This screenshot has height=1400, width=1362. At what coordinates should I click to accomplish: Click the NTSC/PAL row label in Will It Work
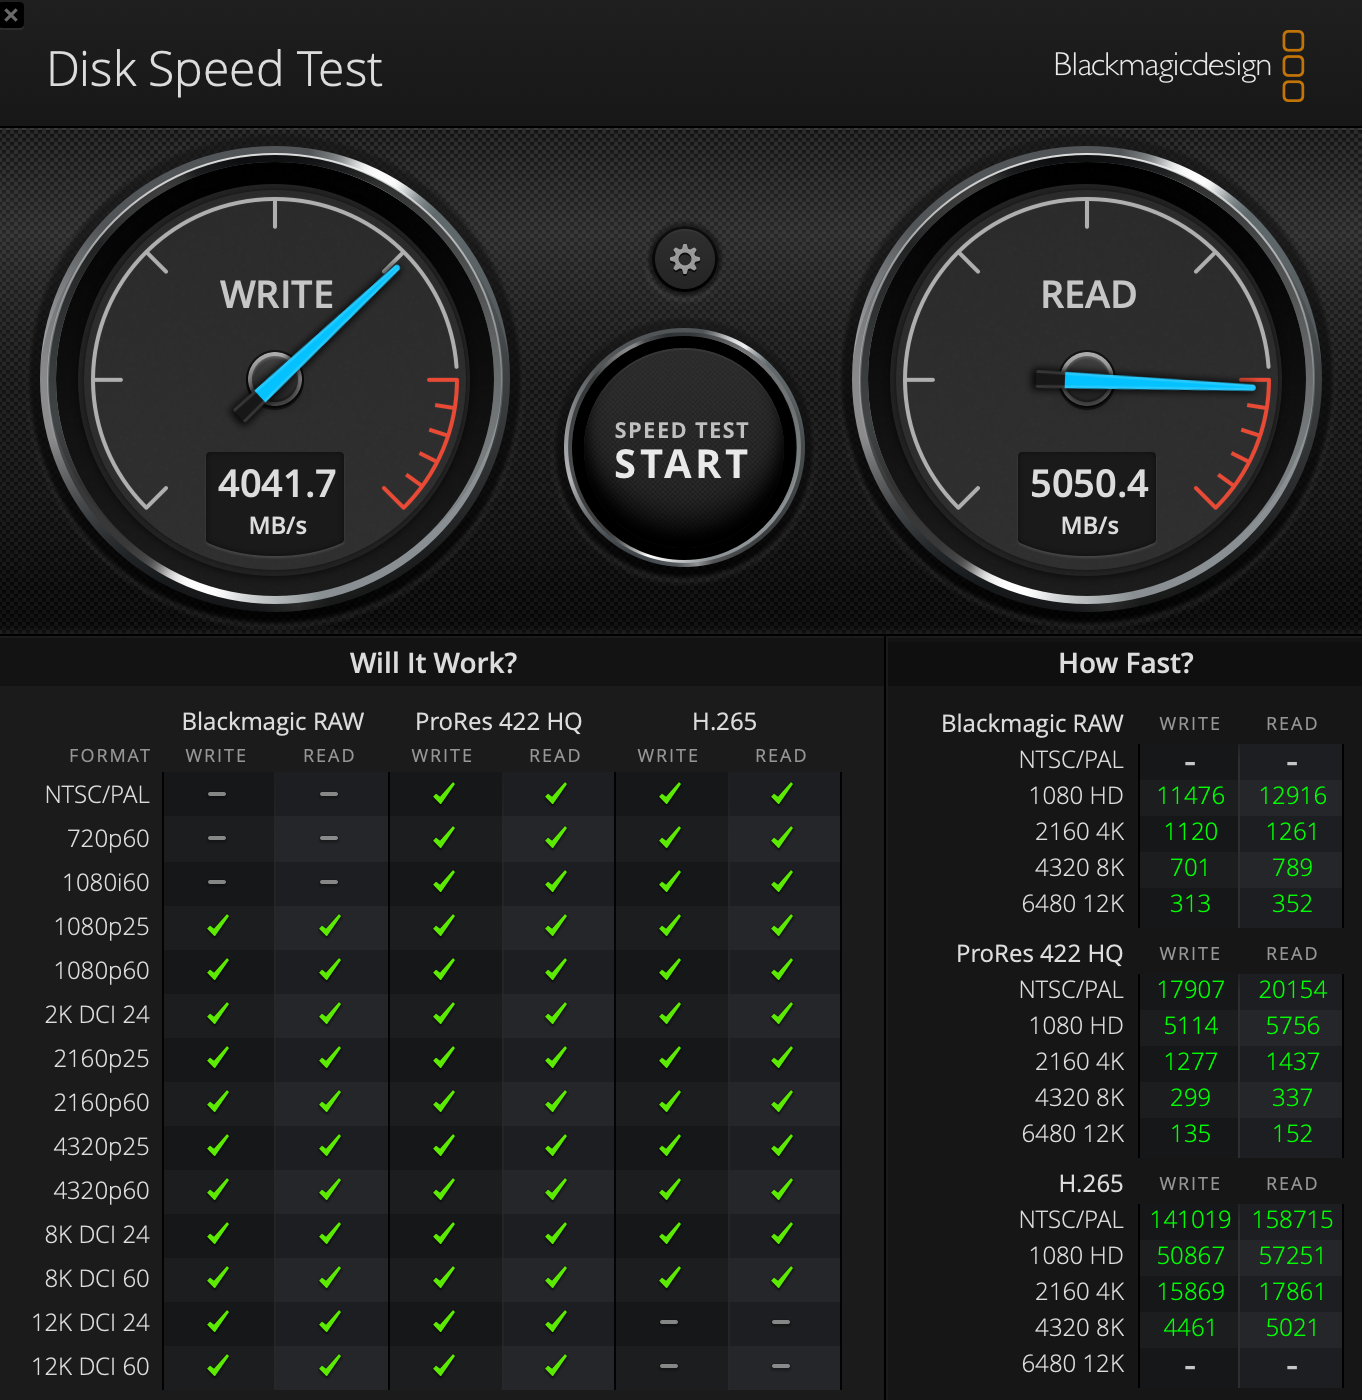point(97,794)
